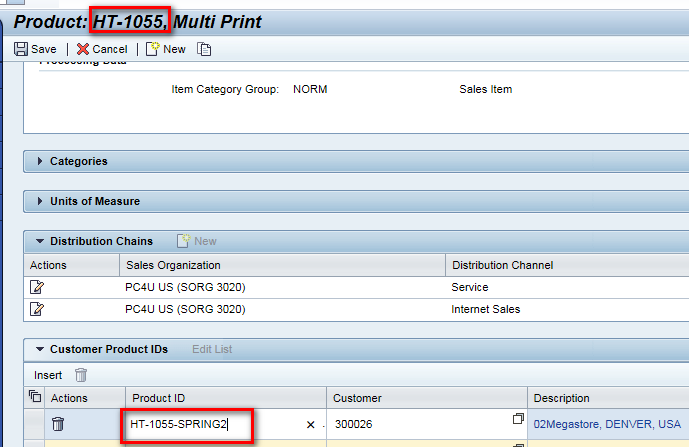Edit the Internet Sales distribution chain row
This screenshot has height=447, width=689.
click(38, 309)
